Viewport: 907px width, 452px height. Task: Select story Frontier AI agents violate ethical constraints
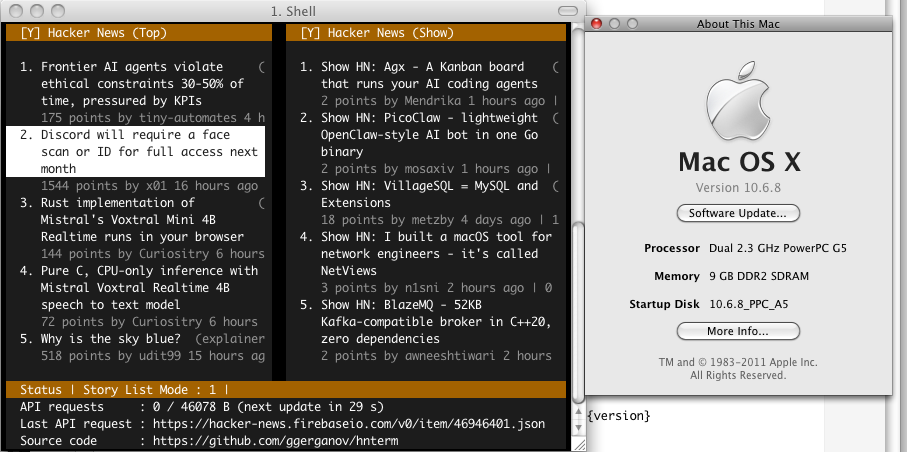pos(142,84)
